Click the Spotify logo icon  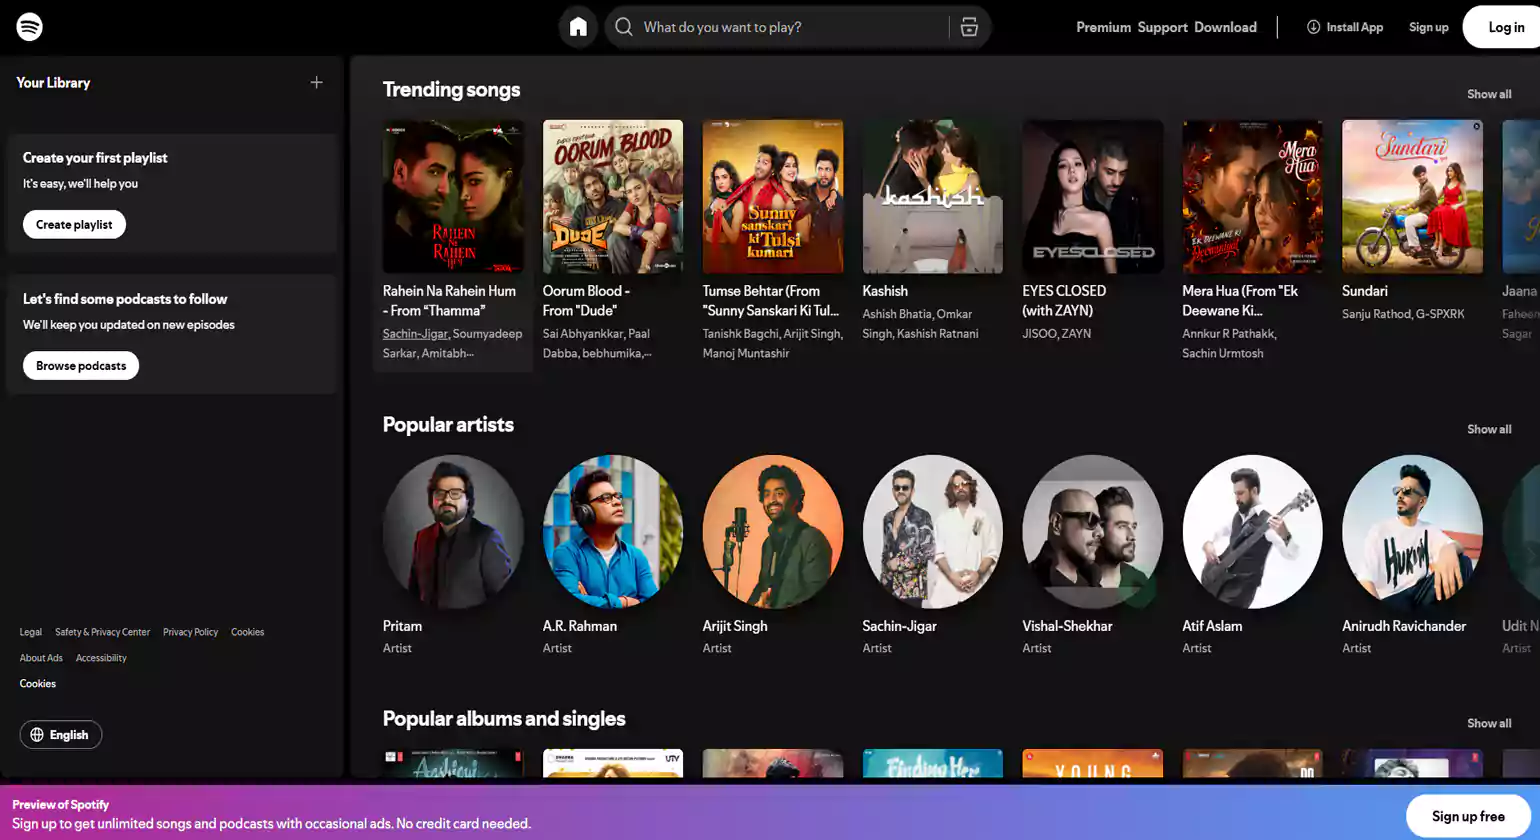(30, 27)
